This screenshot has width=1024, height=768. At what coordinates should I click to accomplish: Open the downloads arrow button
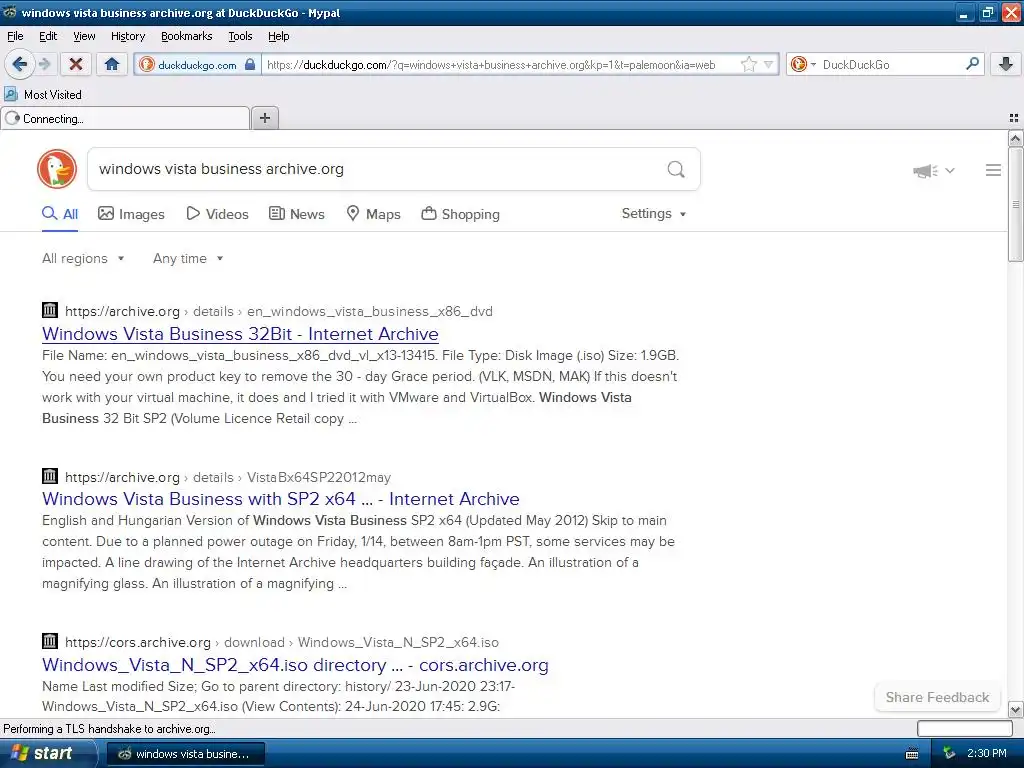(x=1006, y=64)
